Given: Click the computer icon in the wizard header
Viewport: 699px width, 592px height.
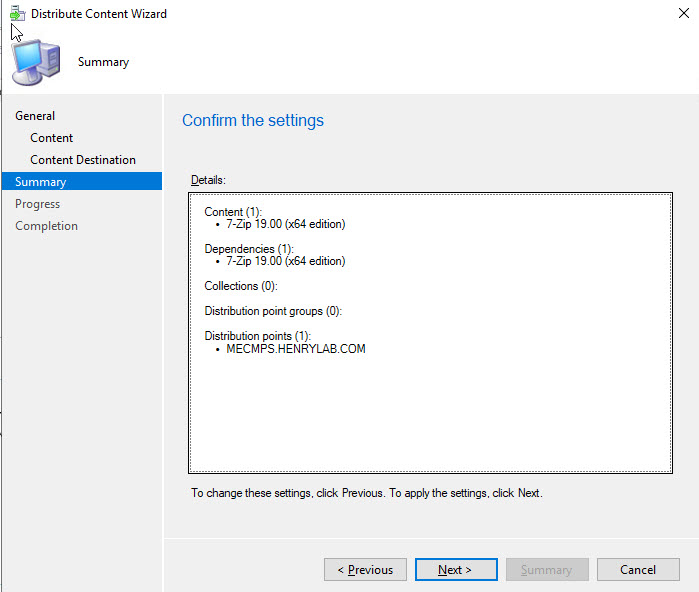Looking at the screenshot, I should click(x=36, y=62).
